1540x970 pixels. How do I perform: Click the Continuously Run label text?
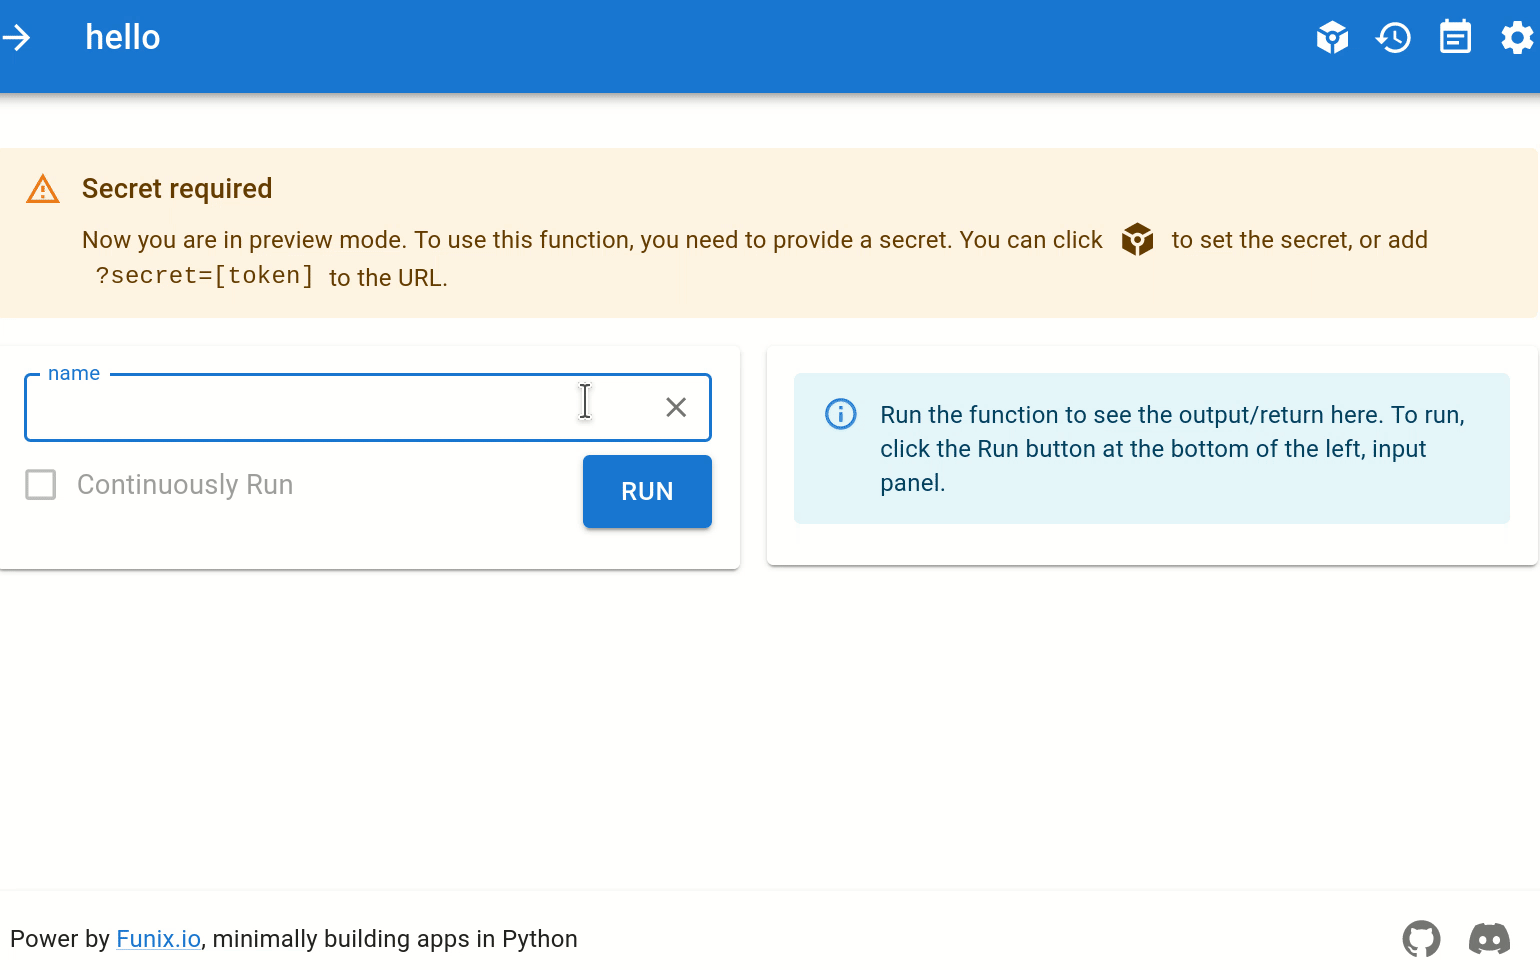coord(185,485)
